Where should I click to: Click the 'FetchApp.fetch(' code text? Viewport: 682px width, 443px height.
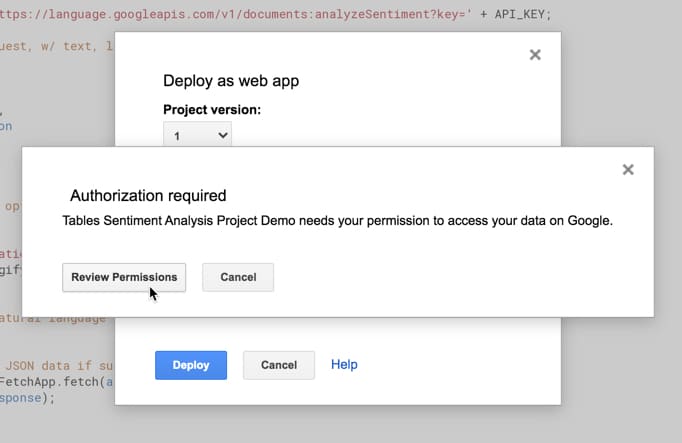52,382
